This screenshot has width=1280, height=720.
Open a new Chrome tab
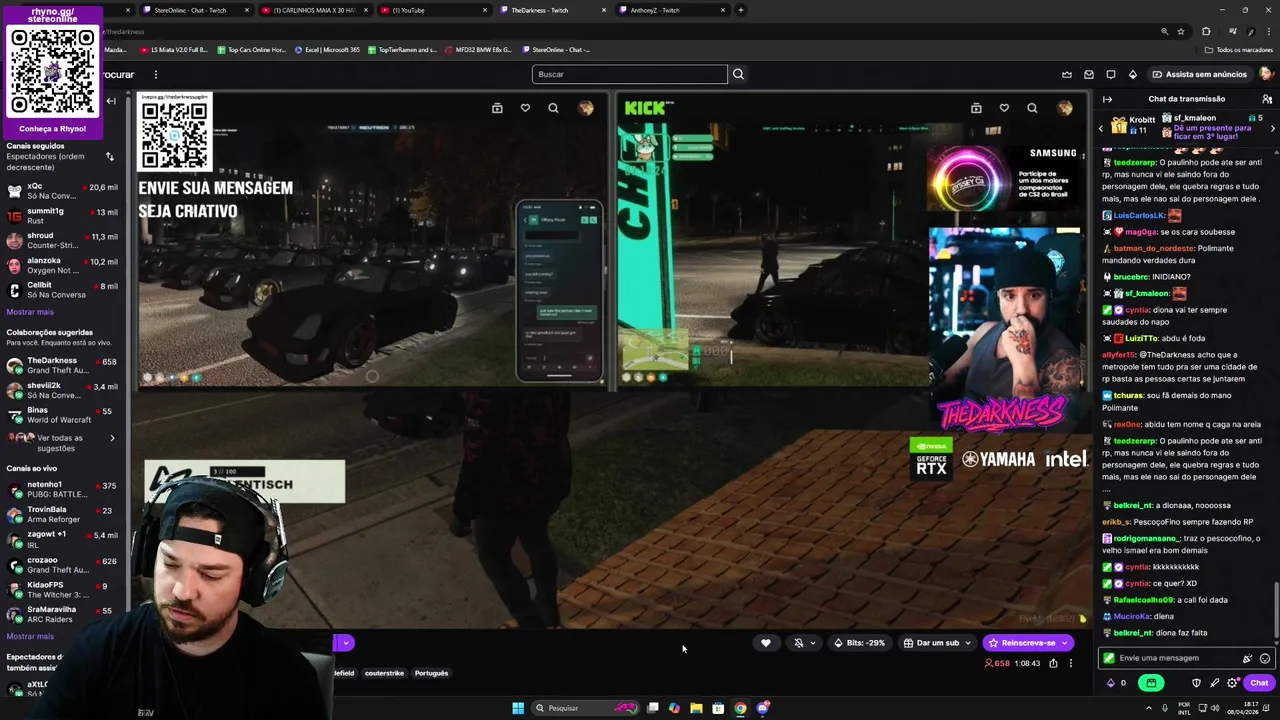tap(740, 10)
